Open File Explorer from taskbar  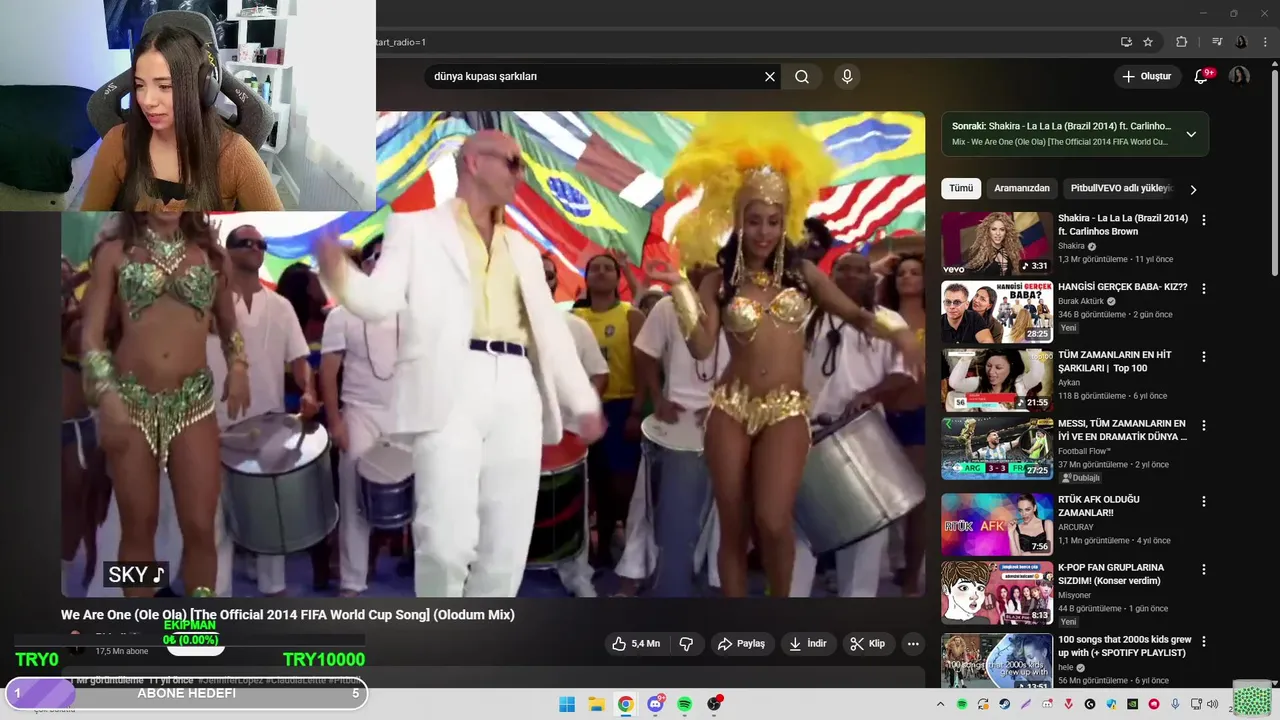(x=596, y=704)
